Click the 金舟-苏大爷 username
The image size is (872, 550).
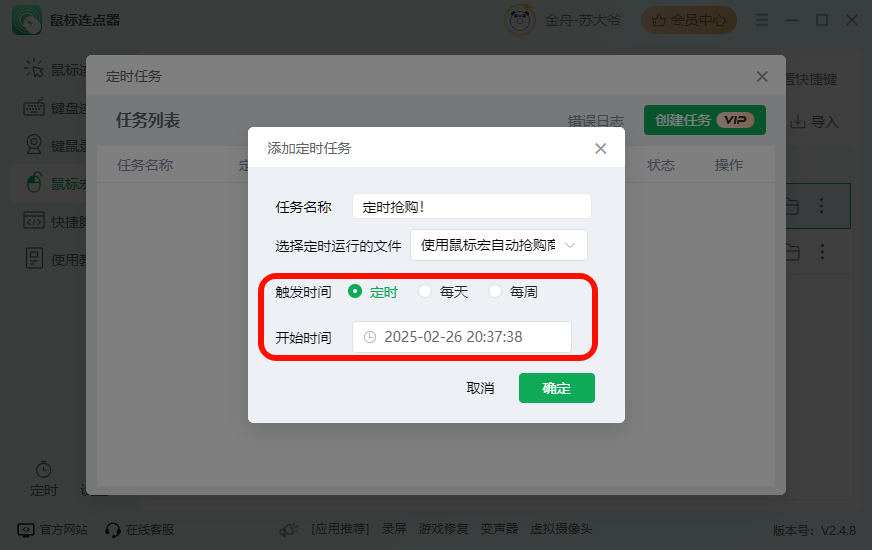tap(582, 21)
